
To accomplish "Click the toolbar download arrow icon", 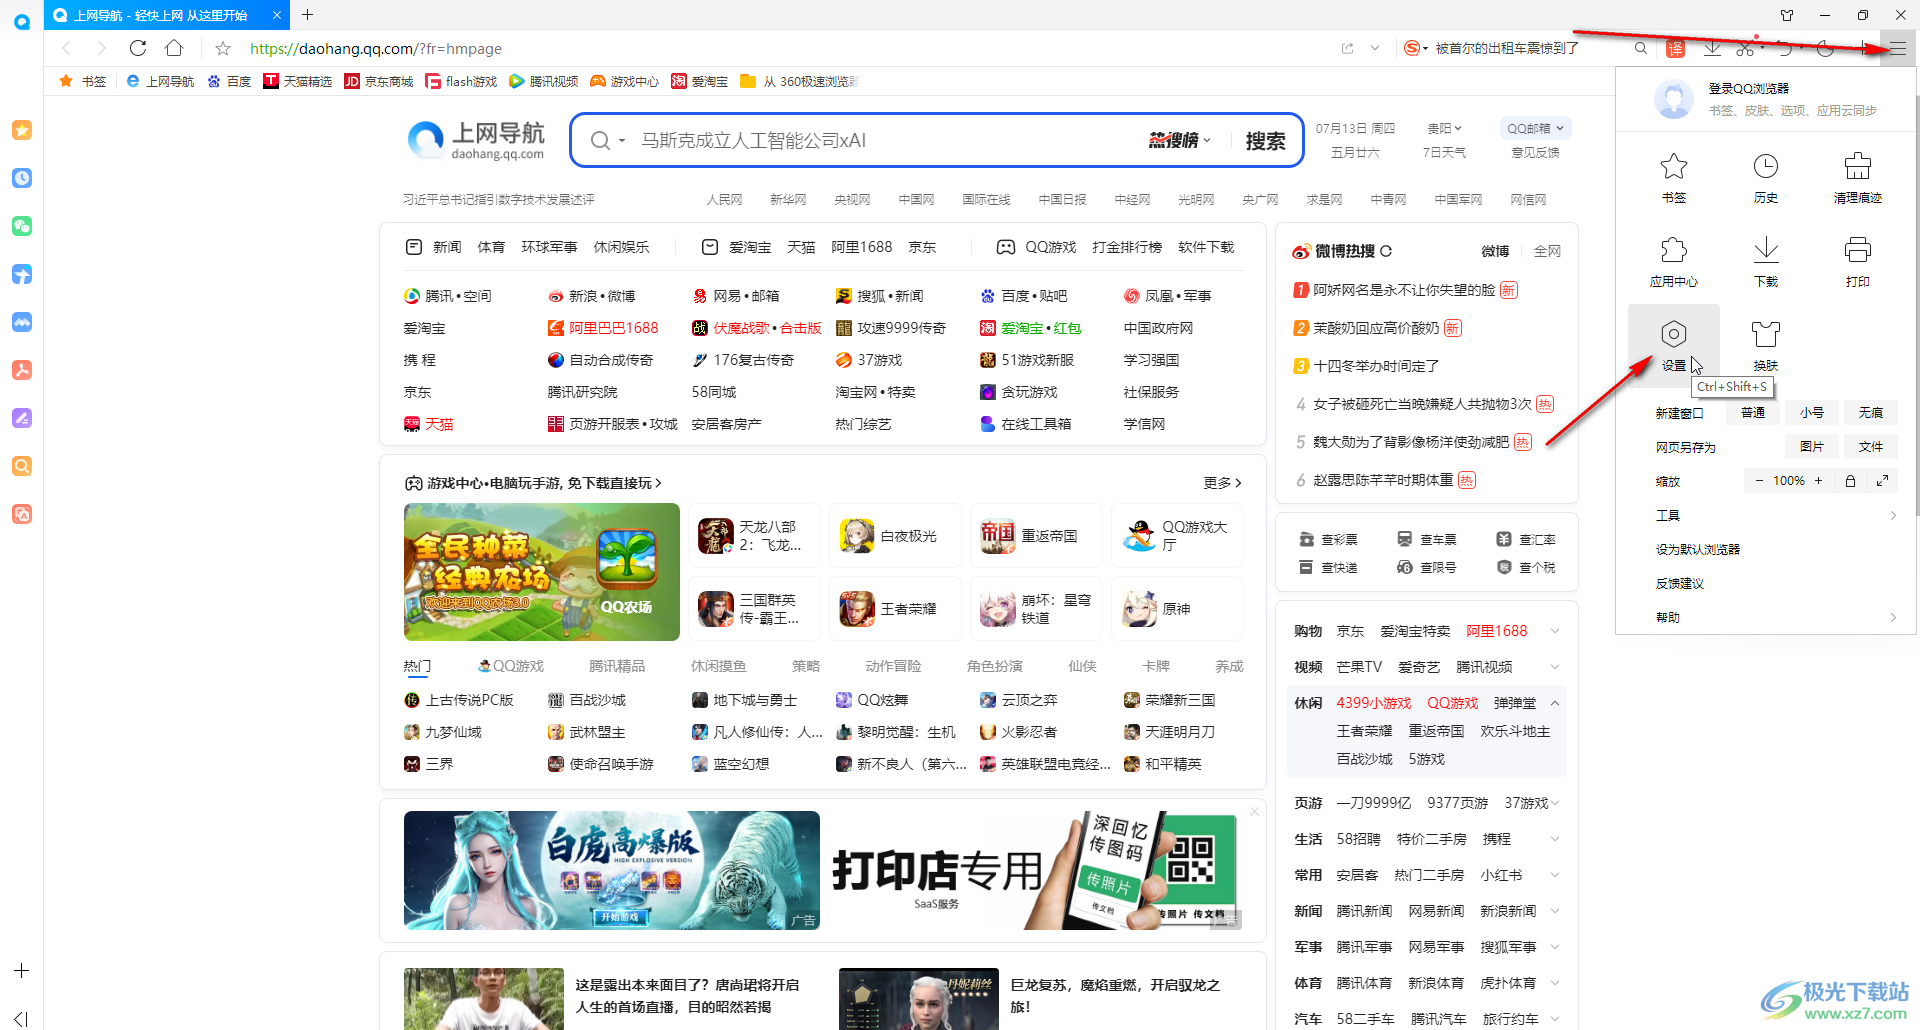I will click(x=1713, y=48).
